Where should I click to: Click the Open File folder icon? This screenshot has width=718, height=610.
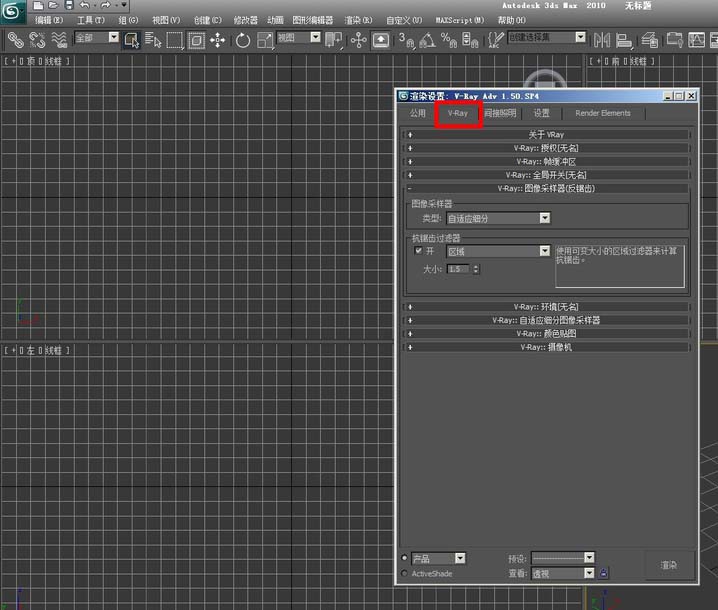click(53, 5)
